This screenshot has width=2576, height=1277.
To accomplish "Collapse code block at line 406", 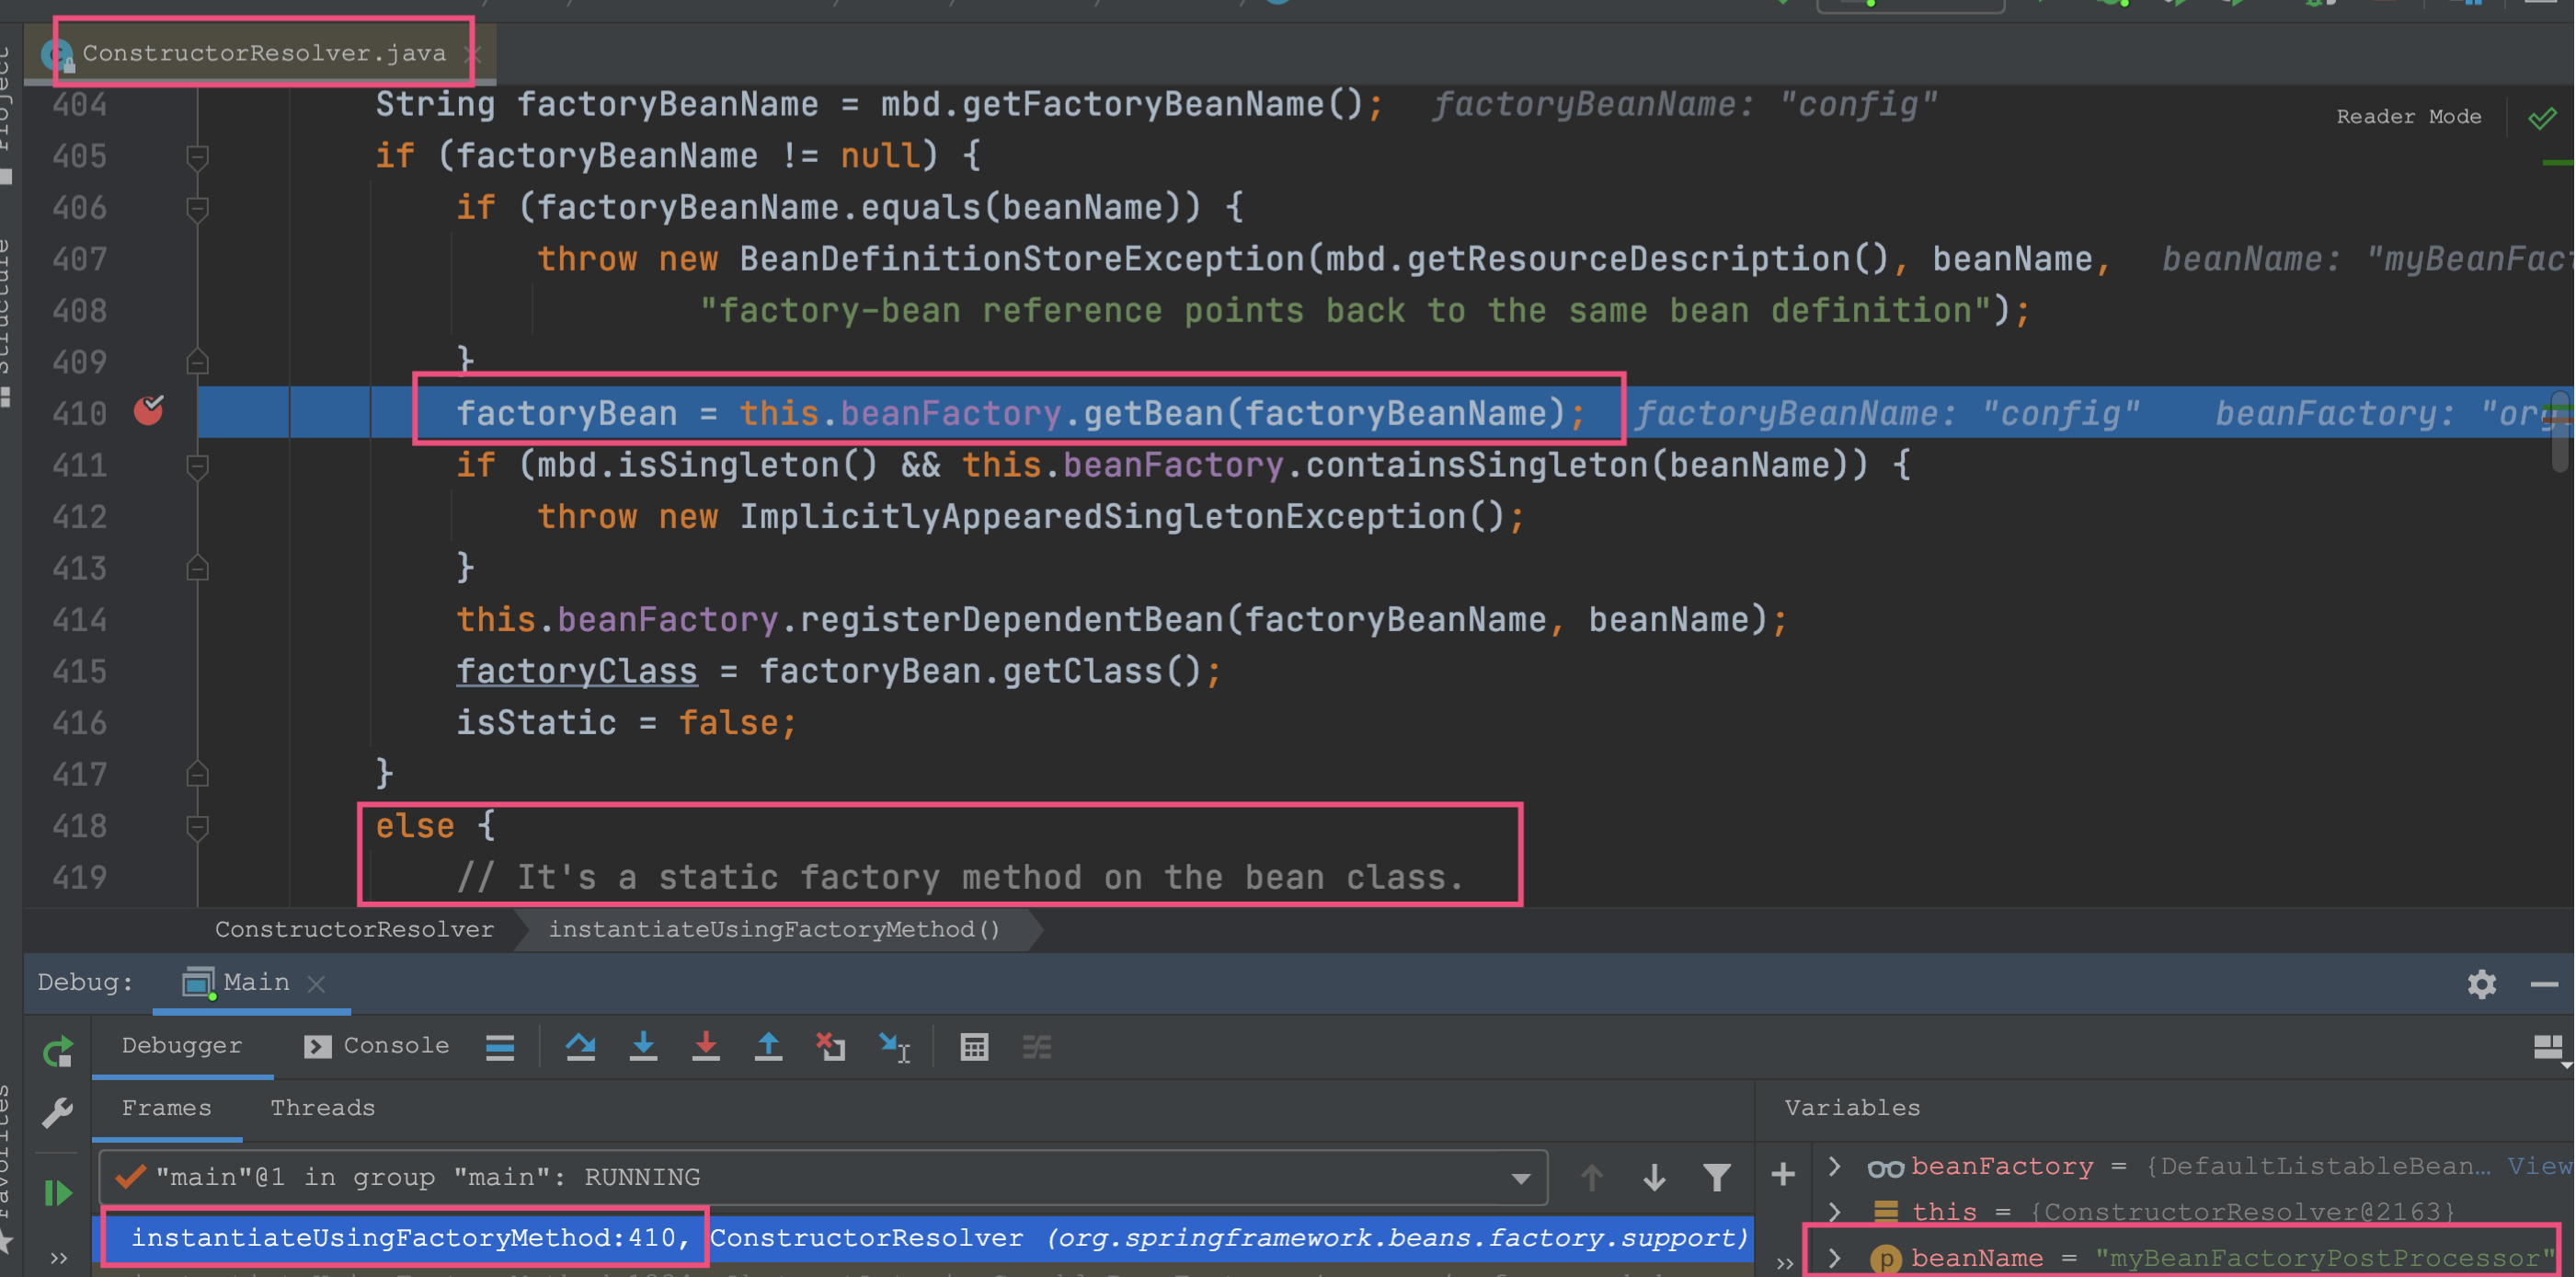I will (197, 208).
